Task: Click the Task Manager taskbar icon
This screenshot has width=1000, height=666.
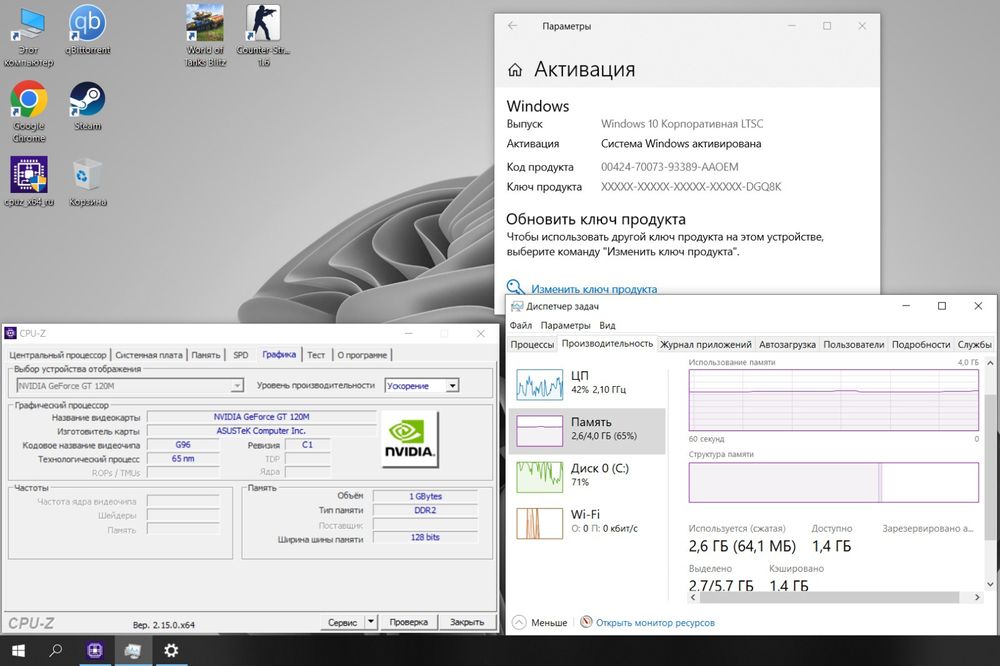Action: 133,650
